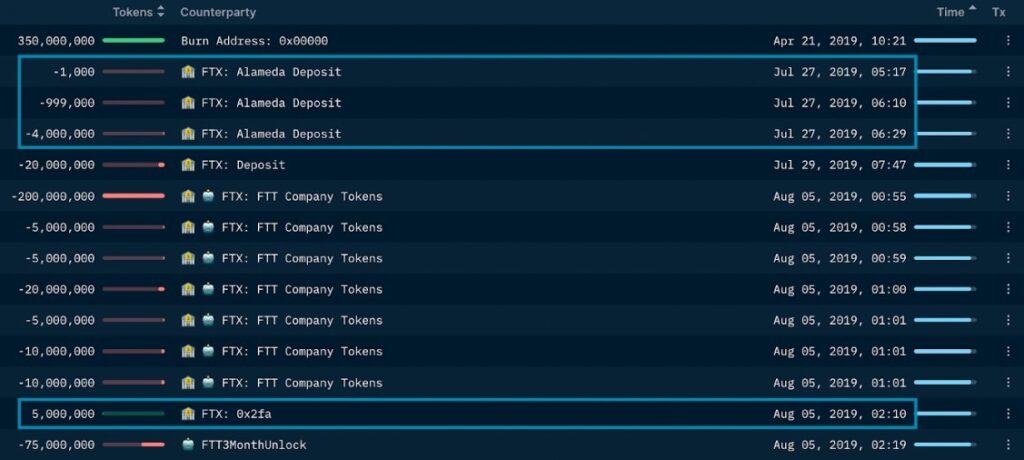Click exchange icon beside FTX: Deposit

click(188, 165)
